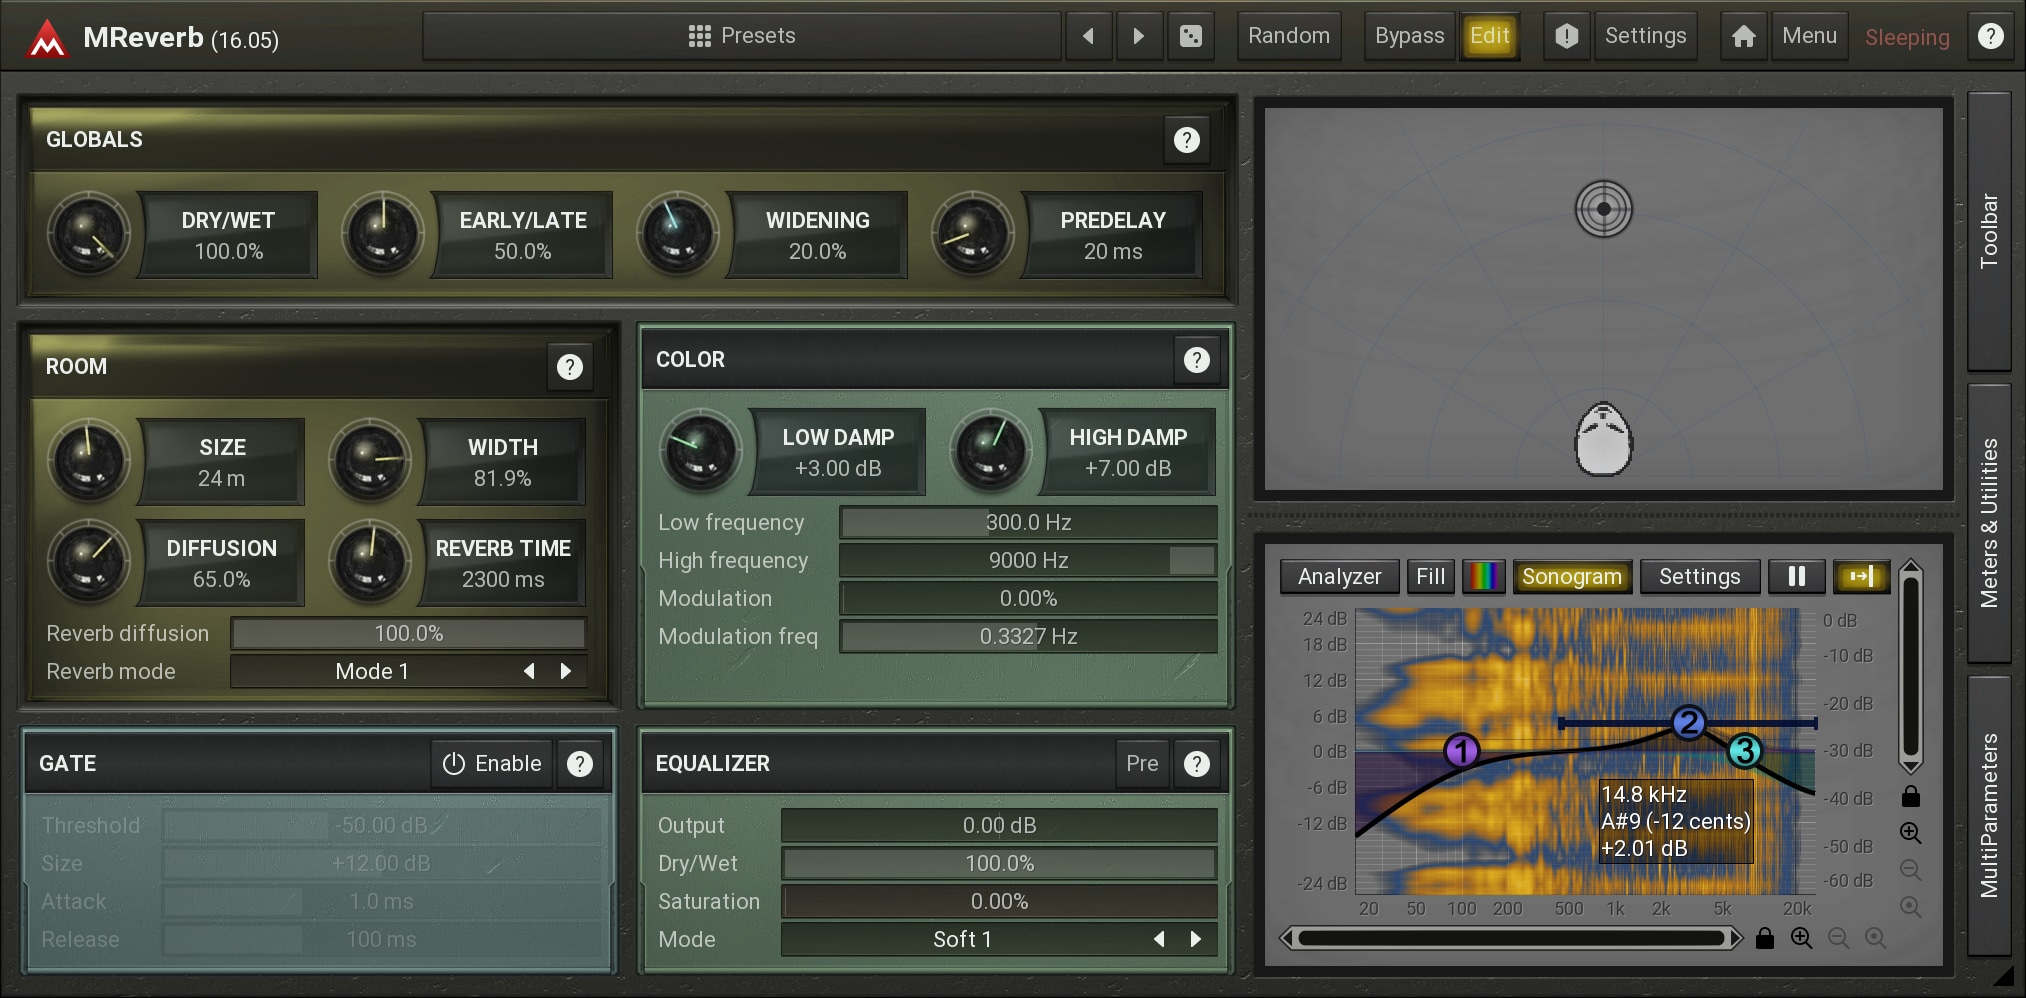2026x998 pixels.
Task: Toggle plugin Bypass
Action: (x=1409, y=36)
